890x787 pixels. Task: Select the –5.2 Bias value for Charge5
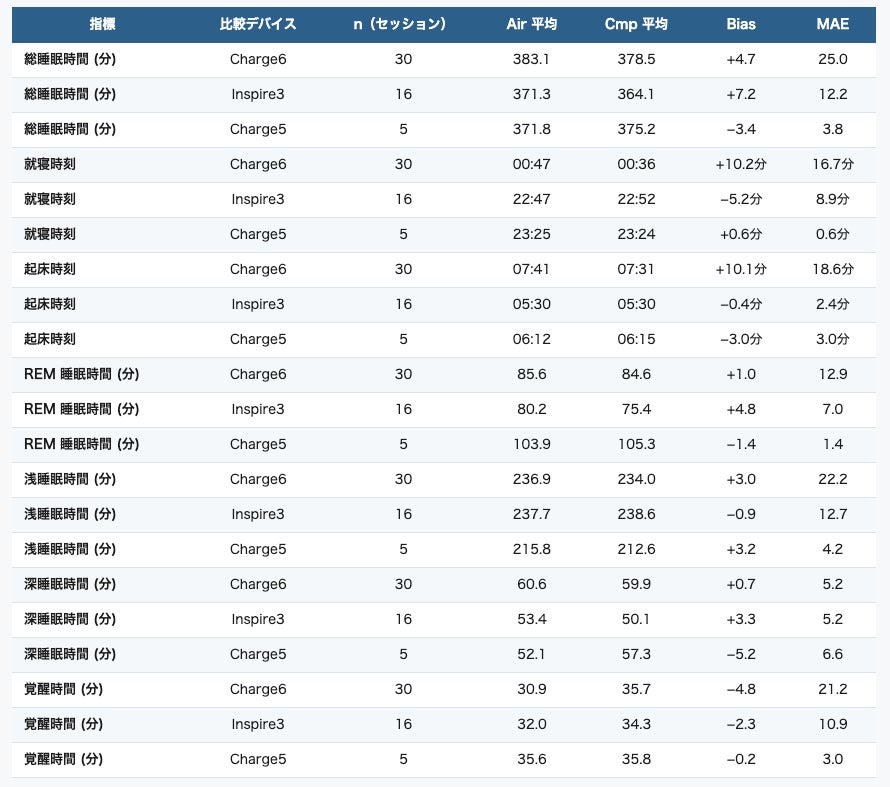(x=741, y=654)
